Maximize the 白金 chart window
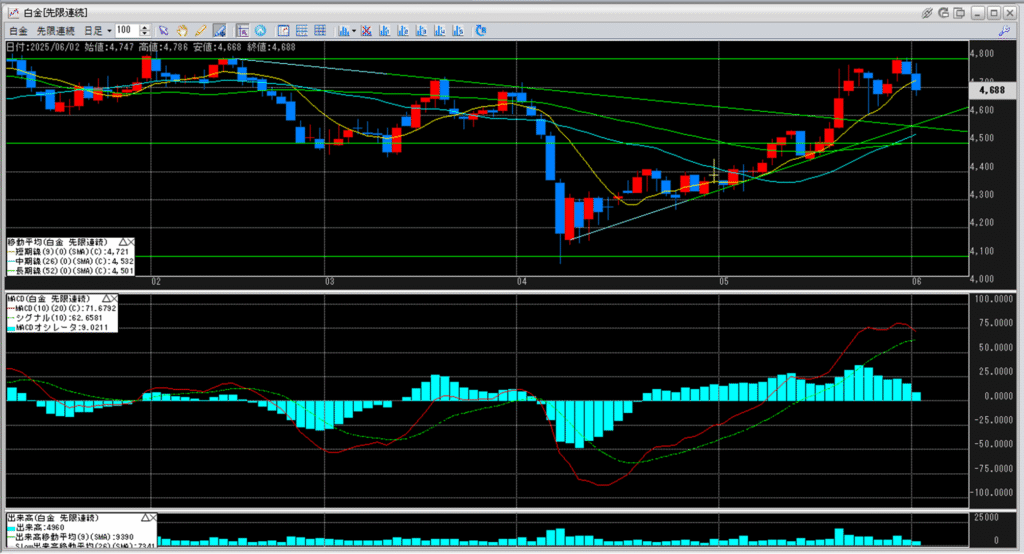This screenshot has width=1024, height=554. (x=993, y=12)
